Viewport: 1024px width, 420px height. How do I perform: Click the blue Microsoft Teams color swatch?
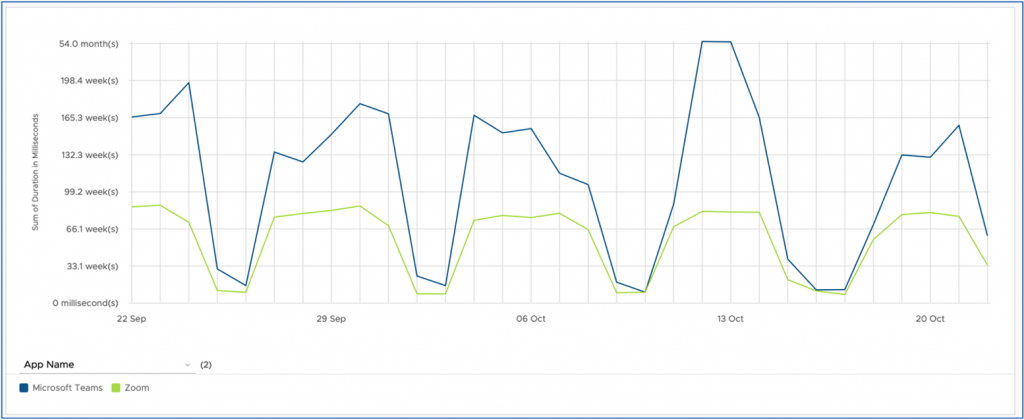pos(24,388)
